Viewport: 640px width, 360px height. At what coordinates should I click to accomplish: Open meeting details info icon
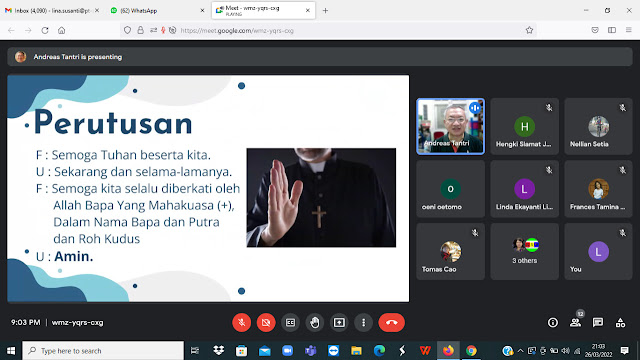click(553, 322)
